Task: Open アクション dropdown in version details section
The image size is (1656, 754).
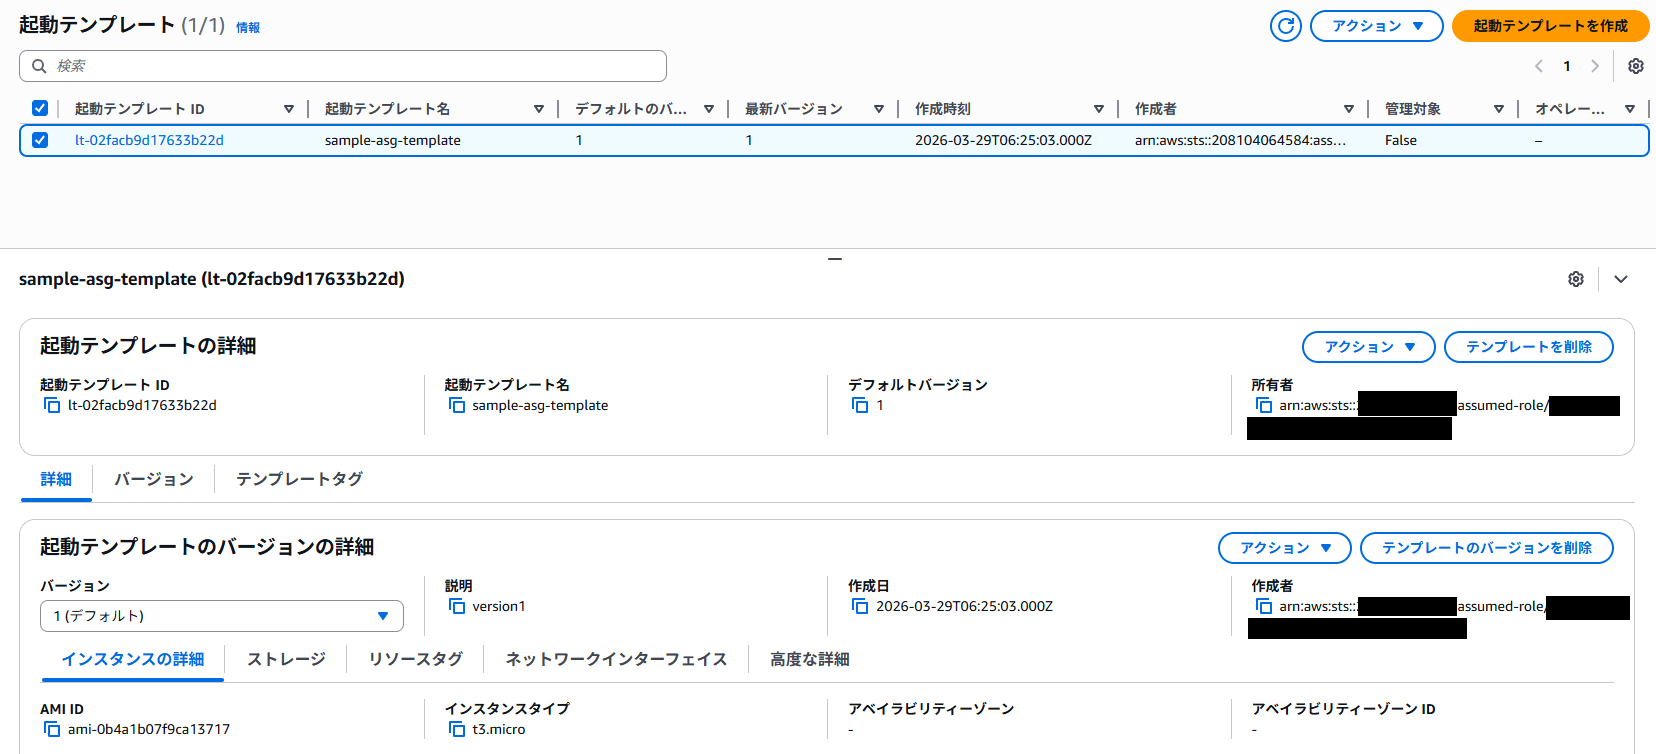Action: pos(1284,548)
